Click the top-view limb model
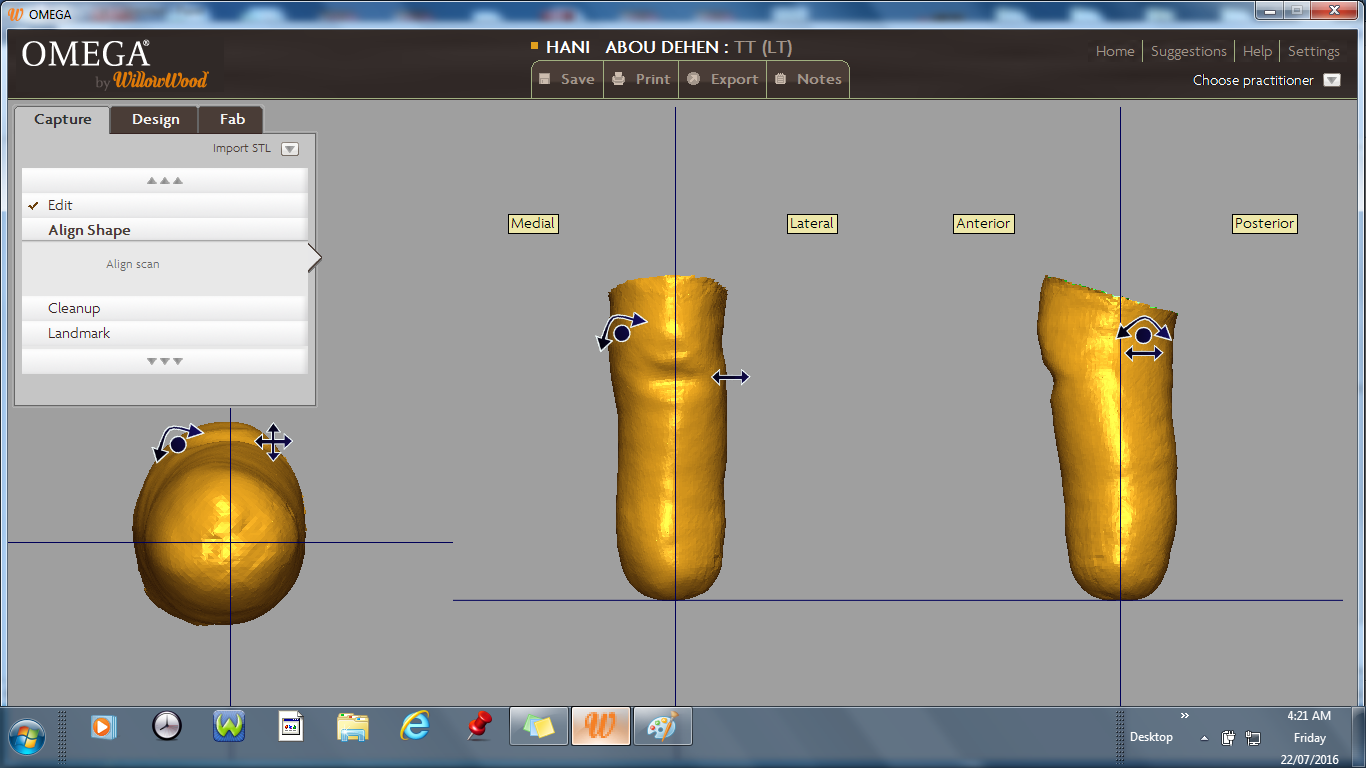The image size is (1366, 768). [x=219, y=525]
